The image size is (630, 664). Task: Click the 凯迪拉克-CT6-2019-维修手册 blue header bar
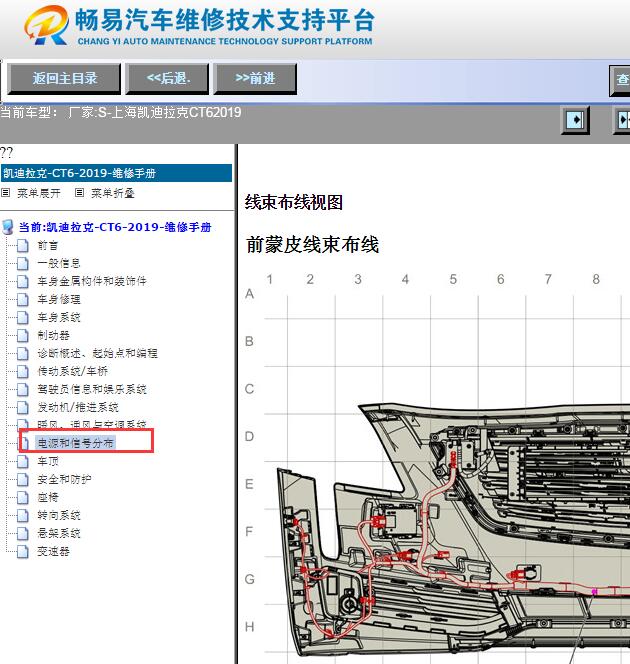pos(116,173)
